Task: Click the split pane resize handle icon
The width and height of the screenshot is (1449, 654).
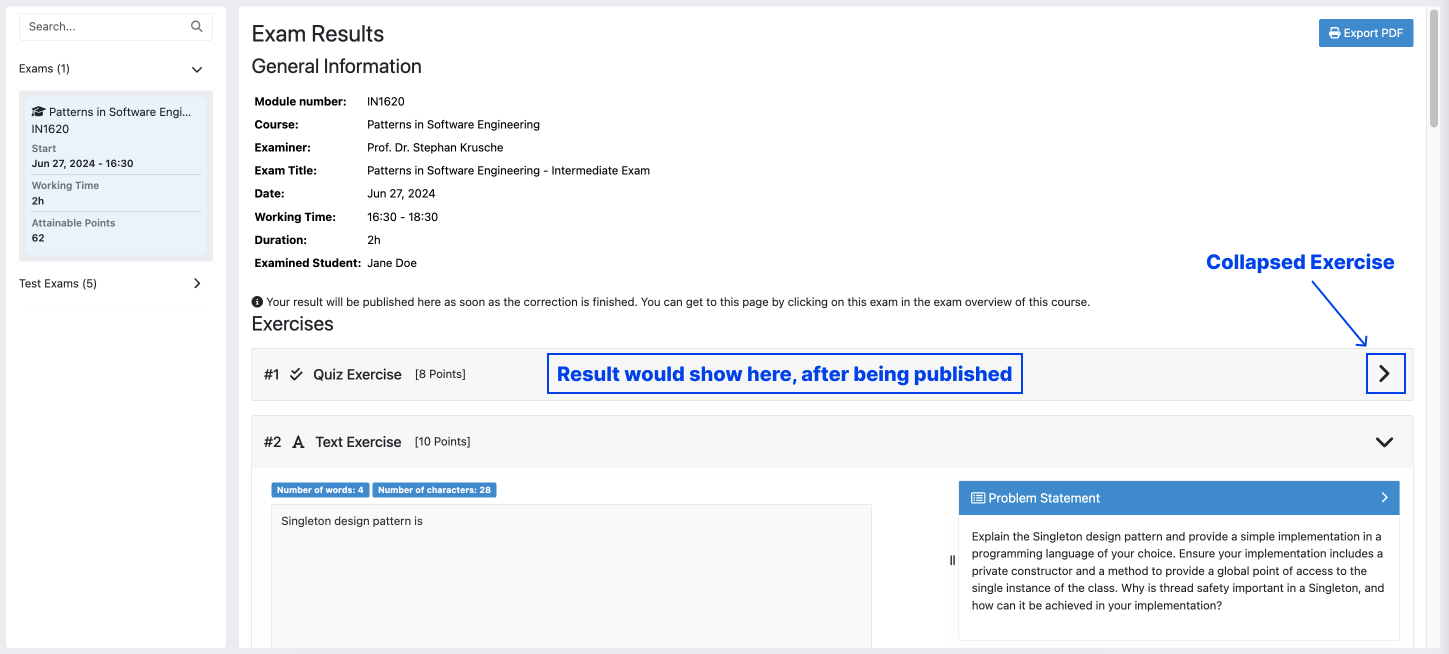Action: tap(952, 561)
